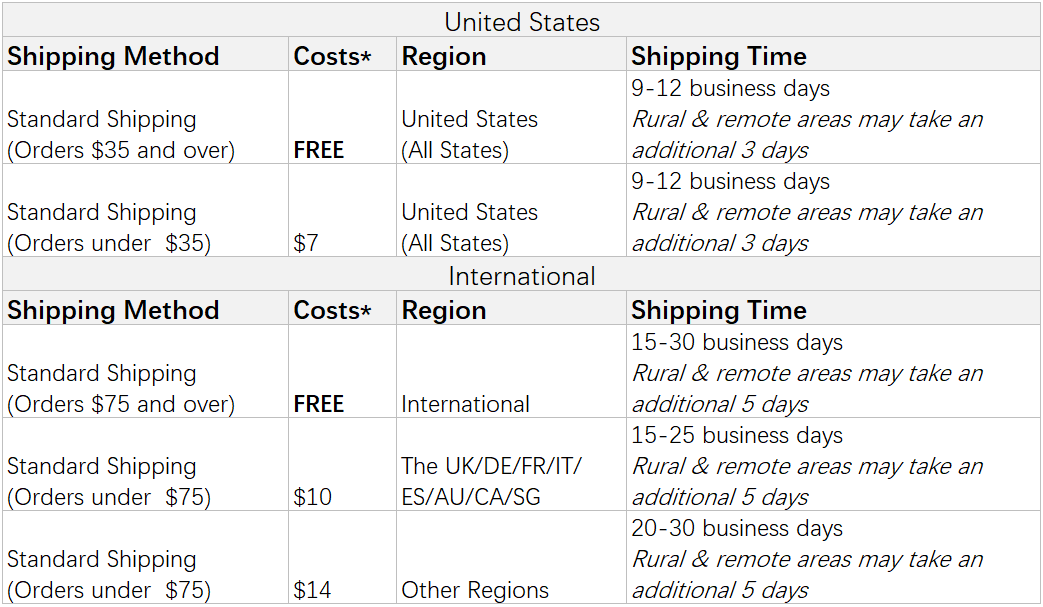Click the "International" region cell beside FREE
This screenshot has width=1043, height=607.
pos(465,404)
